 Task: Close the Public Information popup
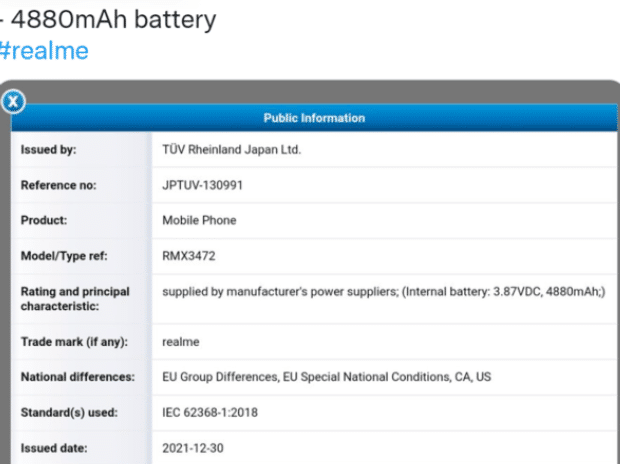[12, 100]
